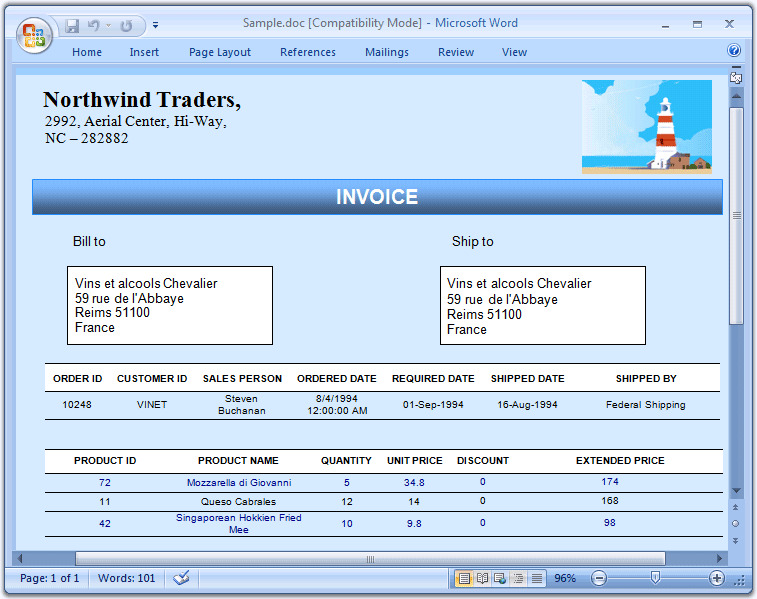The width and height of the screenshot is (757, 599).
Task: Click the 96% zoom level button
Action: 565,578
